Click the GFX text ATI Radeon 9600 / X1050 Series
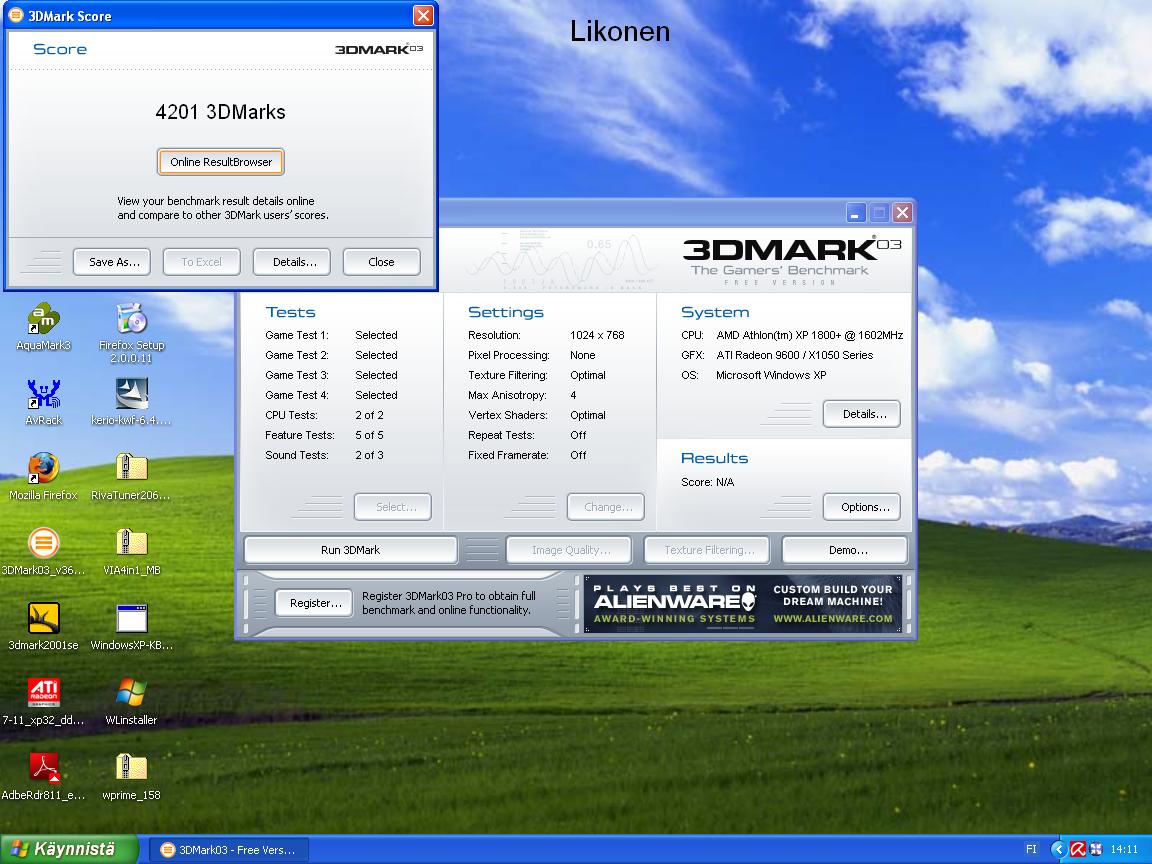Viewport: 1152px width, 864px height. coord(795,355)
